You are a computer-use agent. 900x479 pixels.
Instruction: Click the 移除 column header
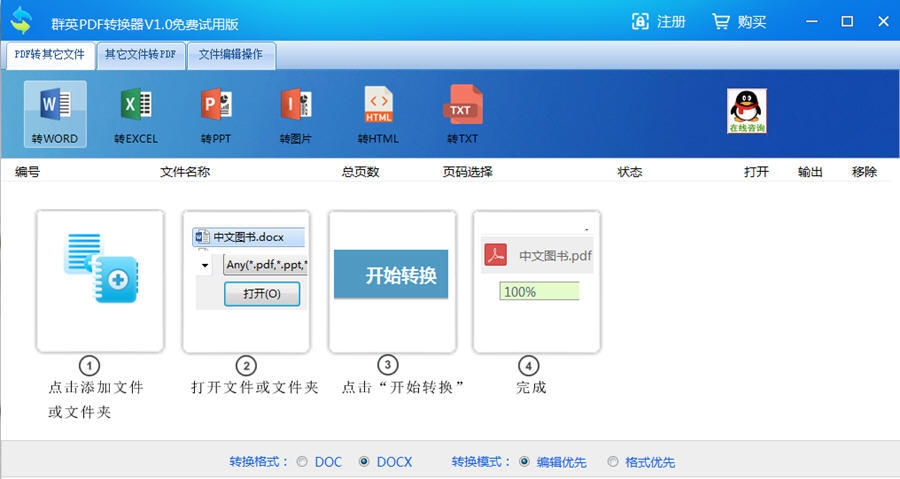coord(864,172)
